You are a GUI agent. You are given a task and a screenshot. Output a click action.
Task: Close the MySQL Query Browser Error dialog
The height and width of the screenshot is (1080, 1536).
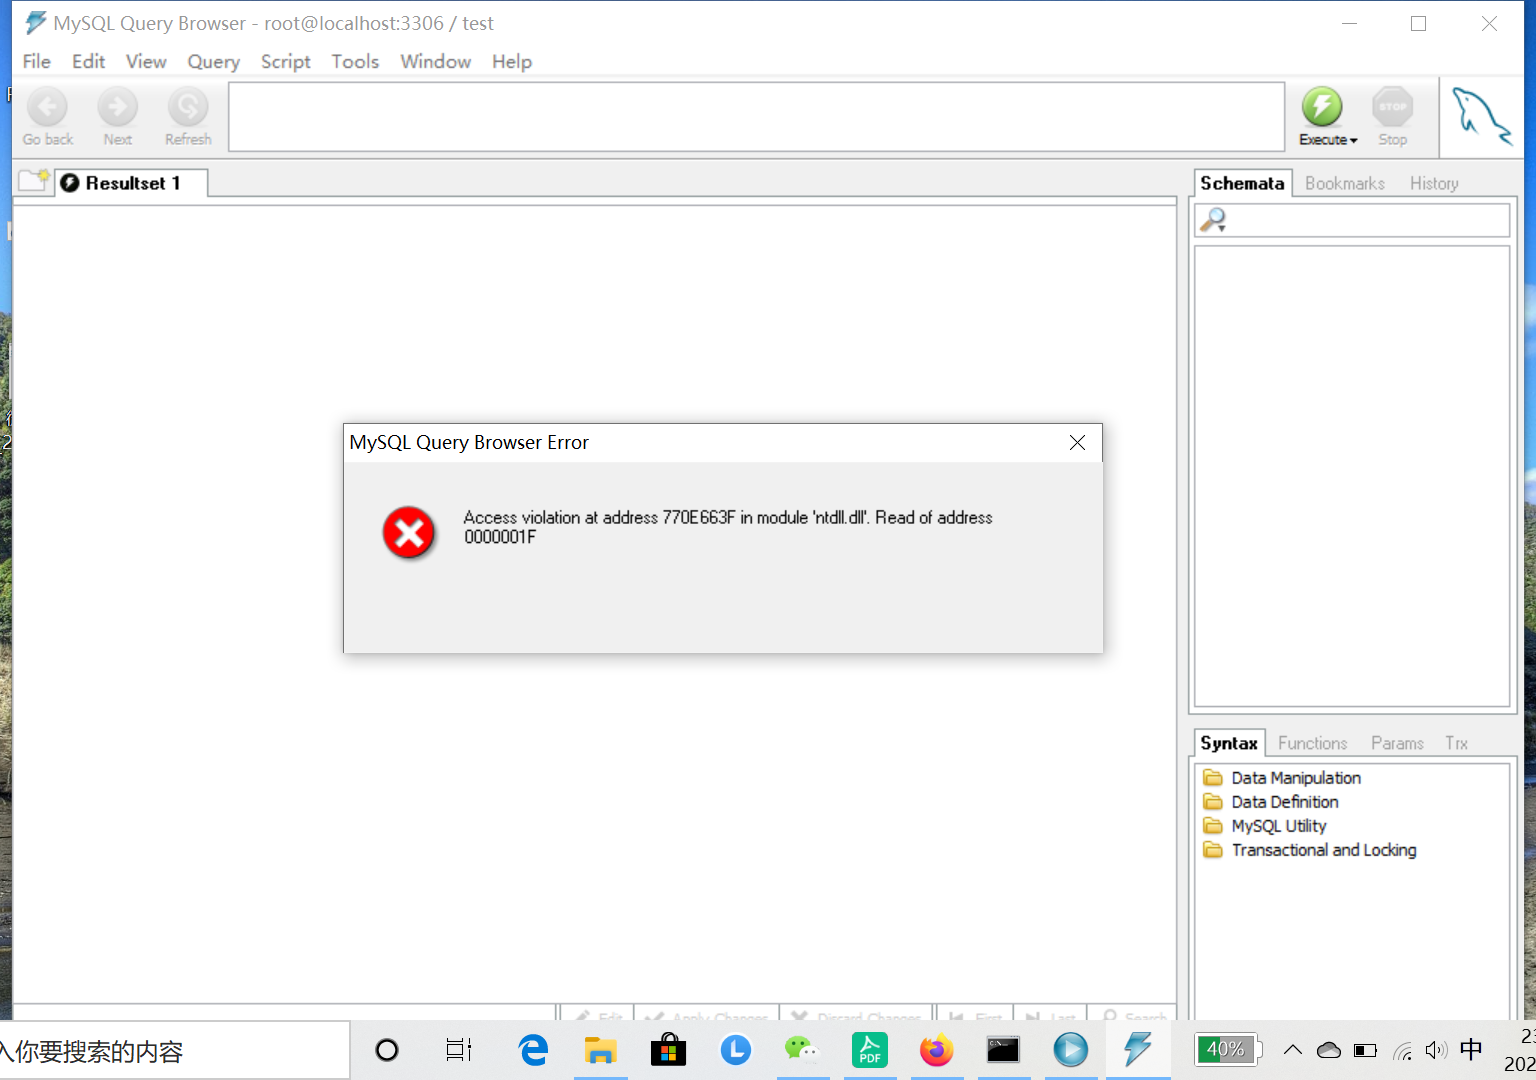[x=1077, y=442]
